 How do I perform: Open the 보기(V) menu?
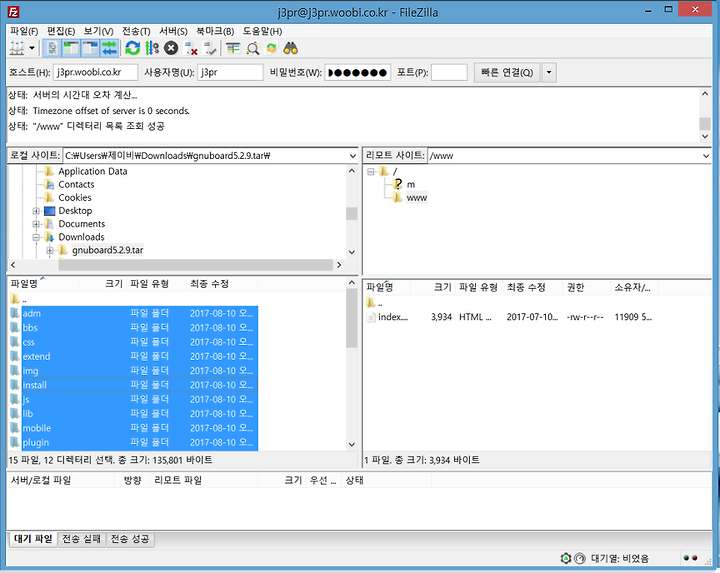click(98, 31)
